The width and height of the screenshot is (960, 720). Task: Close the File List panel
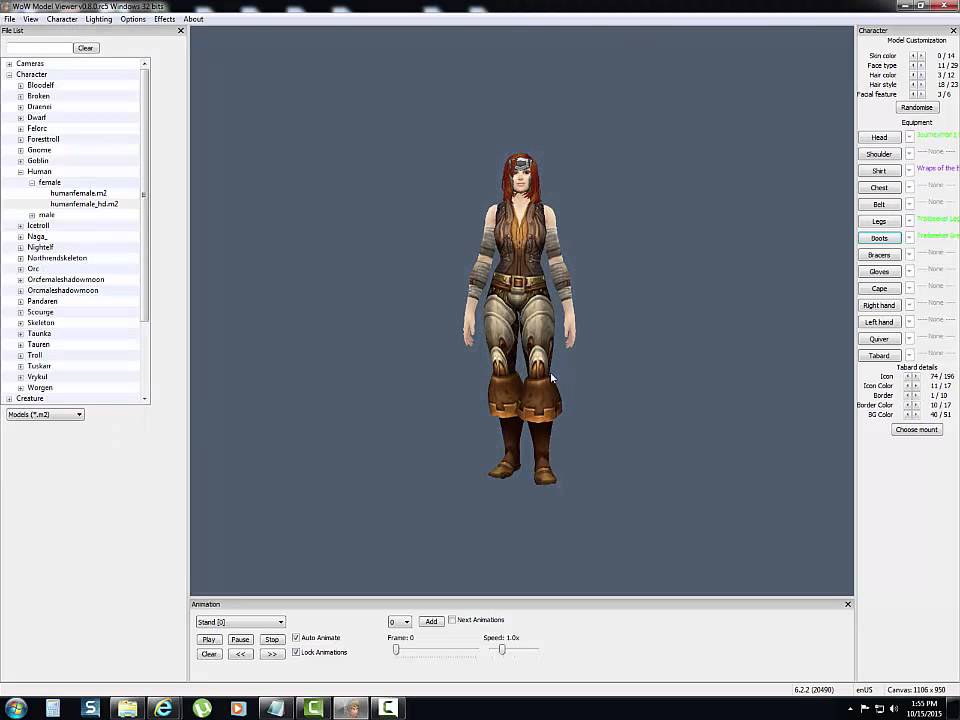point(181,31)
